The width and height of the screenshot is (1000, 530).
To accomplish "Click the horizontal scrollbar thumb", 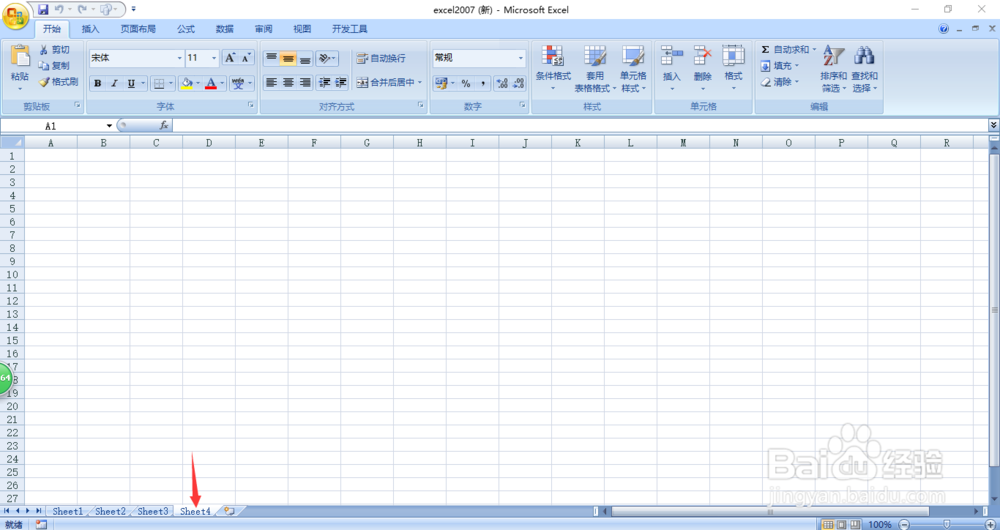I will click(770, 512).
